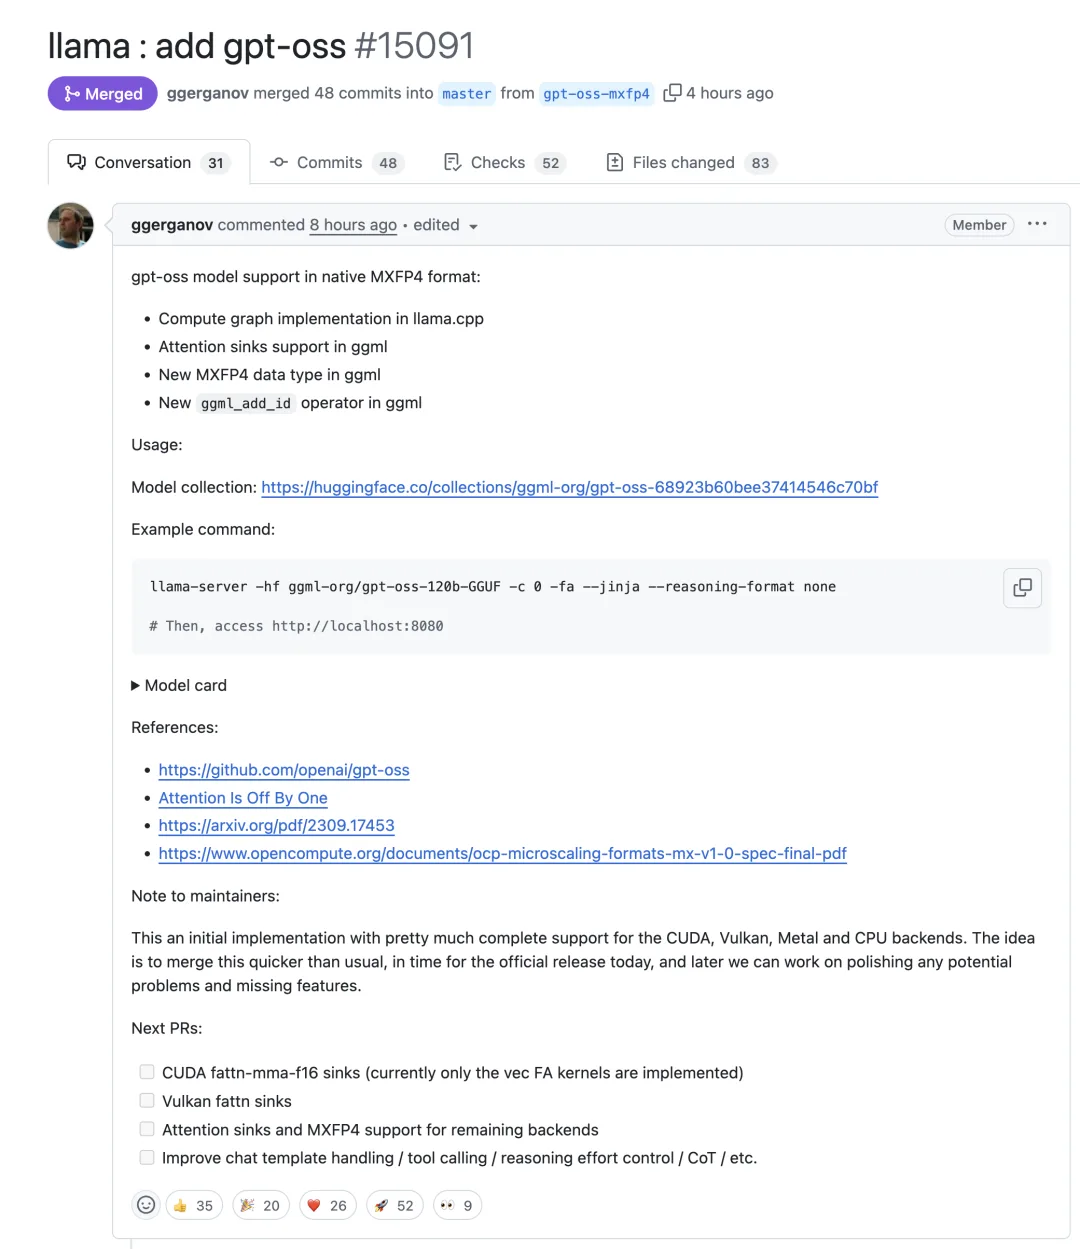Open the edited history dropdown
The width and height of the screenshot is (1080, 1249).
(446, 225)
